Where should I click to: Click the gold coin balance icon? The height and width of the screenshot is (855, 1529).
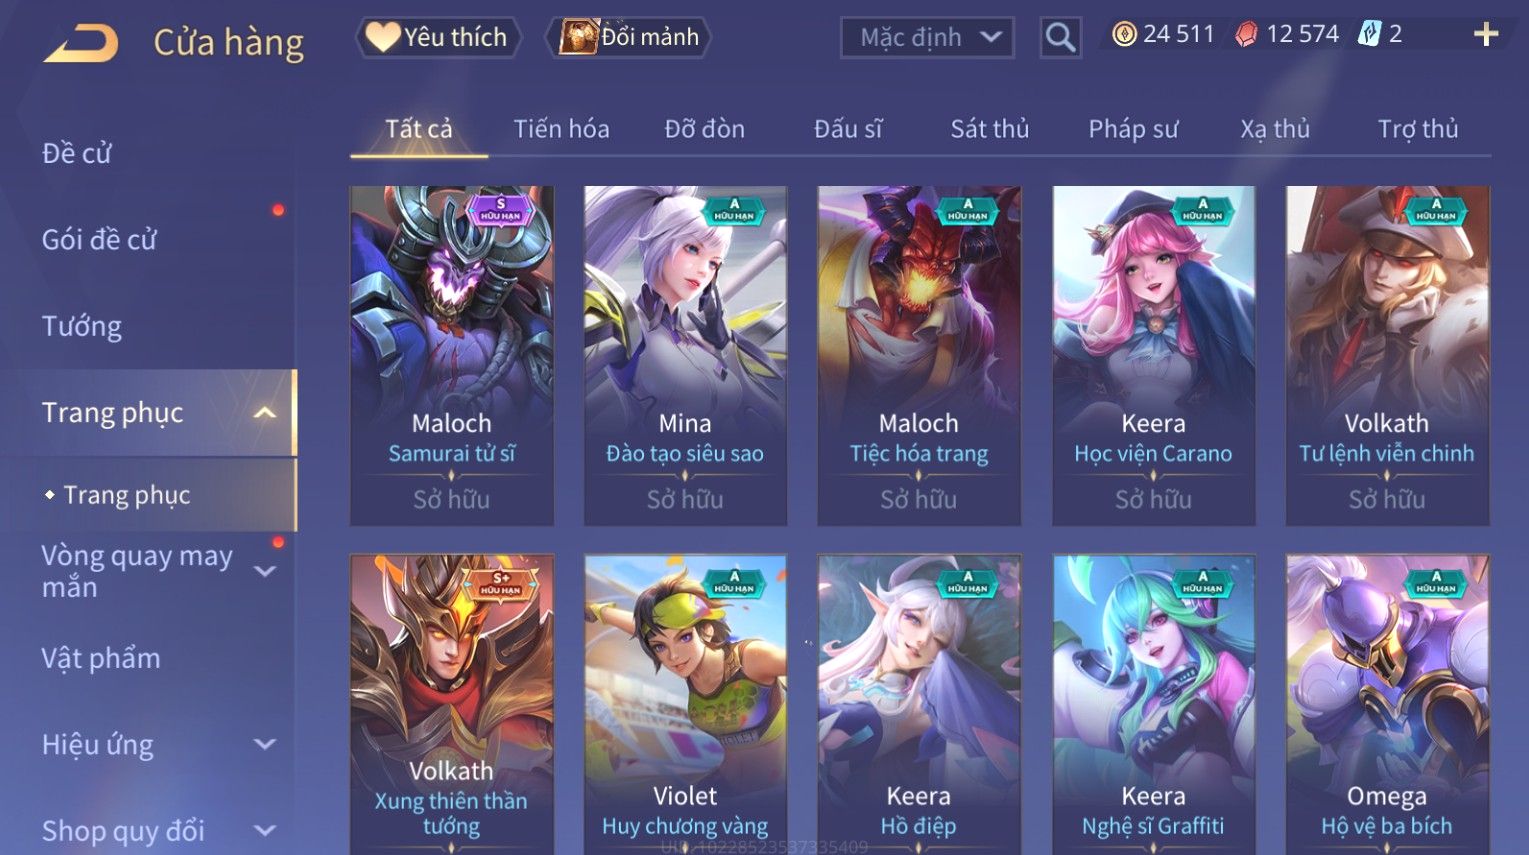click(x=1125, y=35)
